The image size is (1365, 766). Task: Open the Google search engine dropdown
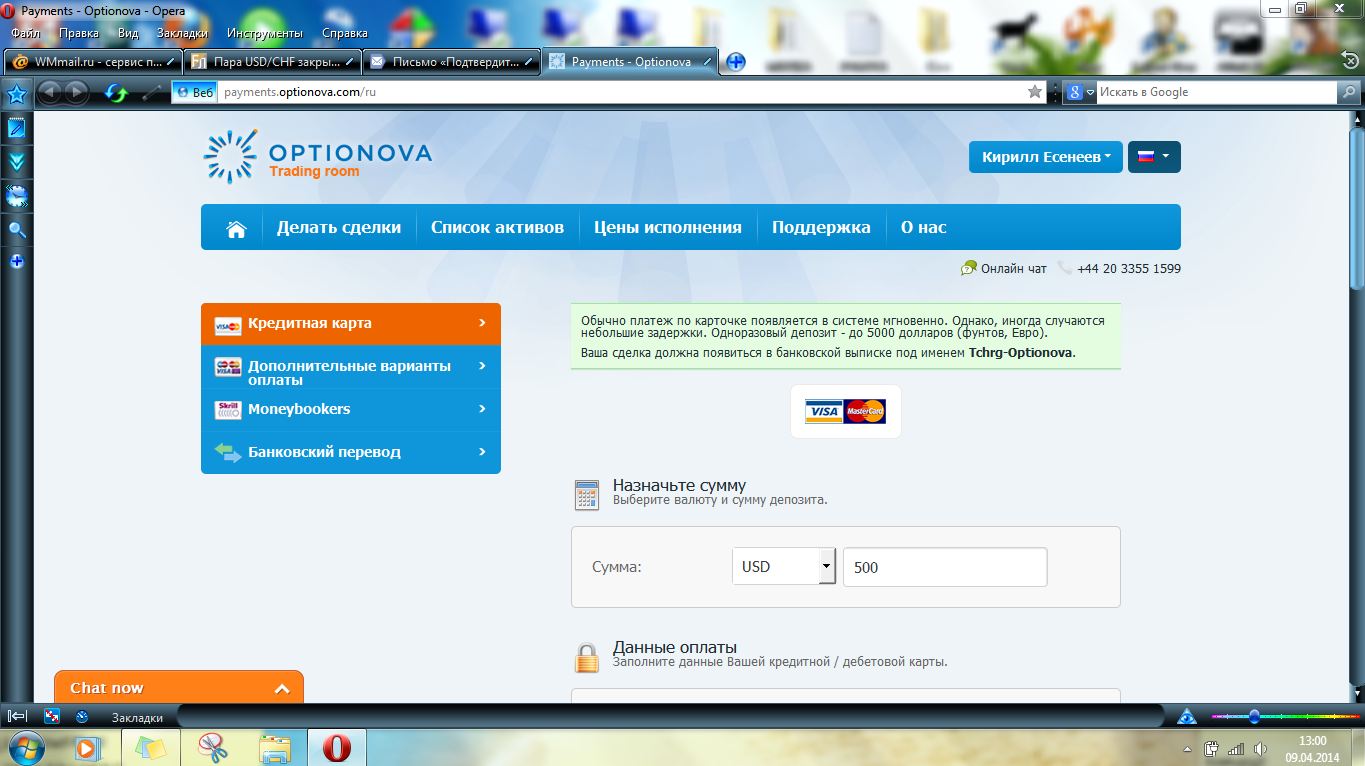tap(1081, 92)
